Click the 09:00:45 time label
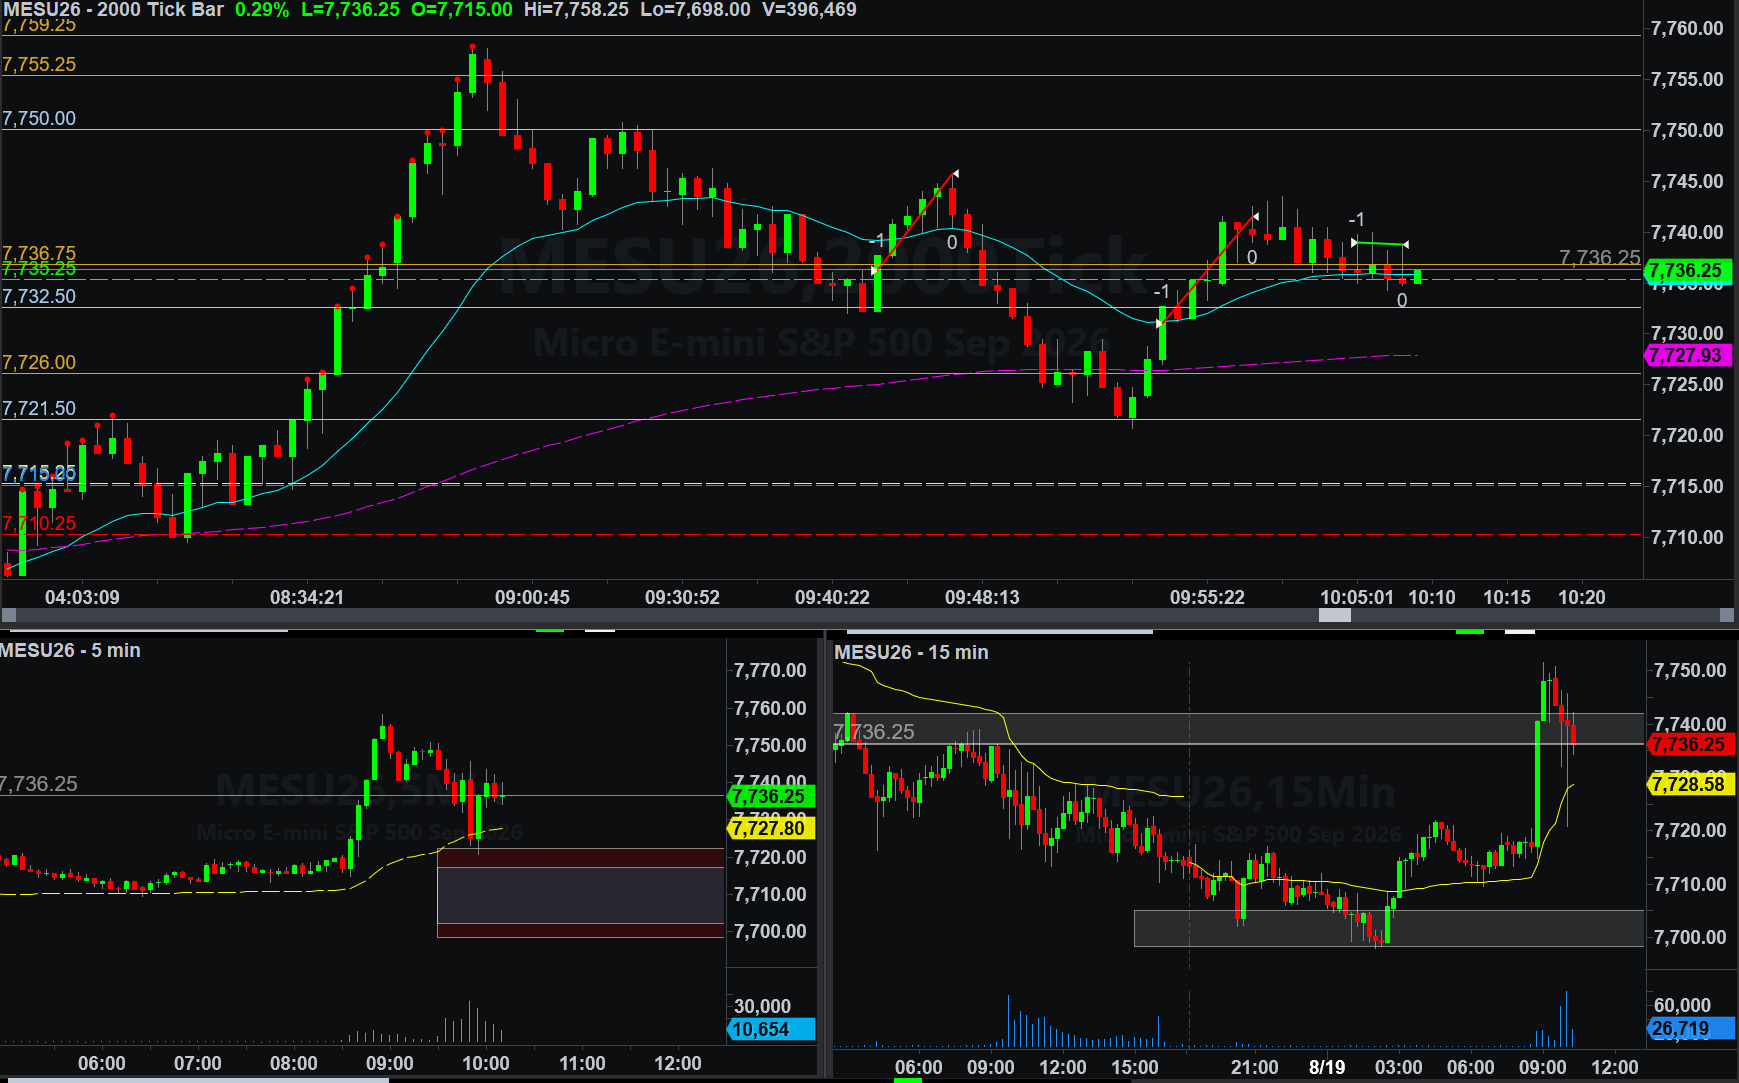 pyautogui.click(x=532, y=597)
